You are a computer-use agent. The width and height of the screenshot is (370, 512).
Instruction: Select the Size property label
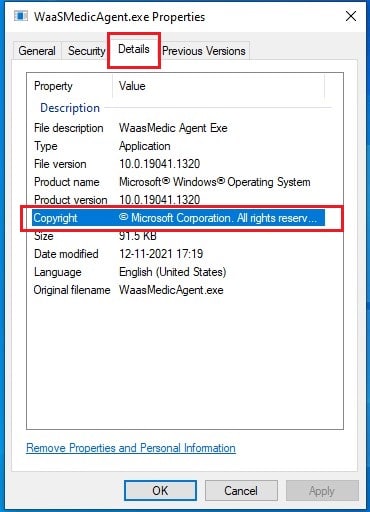pos(44,236)
